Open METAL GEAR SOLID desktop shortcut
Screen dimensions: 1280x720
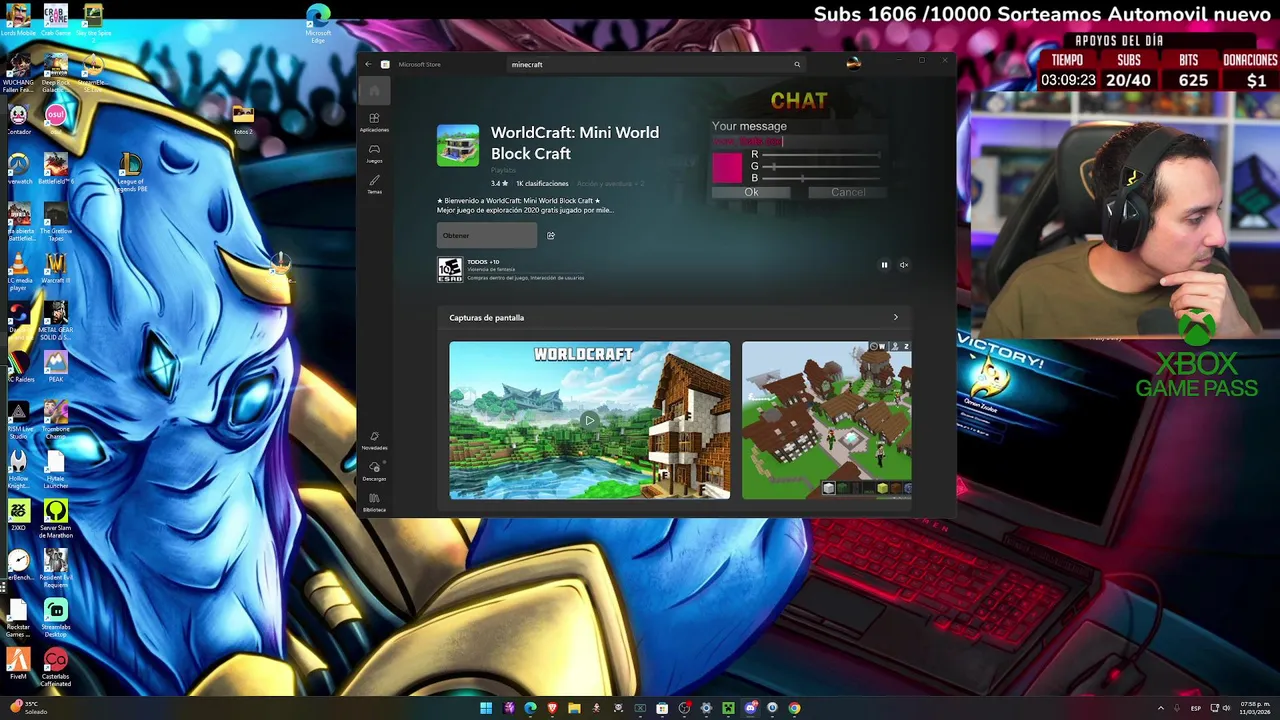(56, 321)
